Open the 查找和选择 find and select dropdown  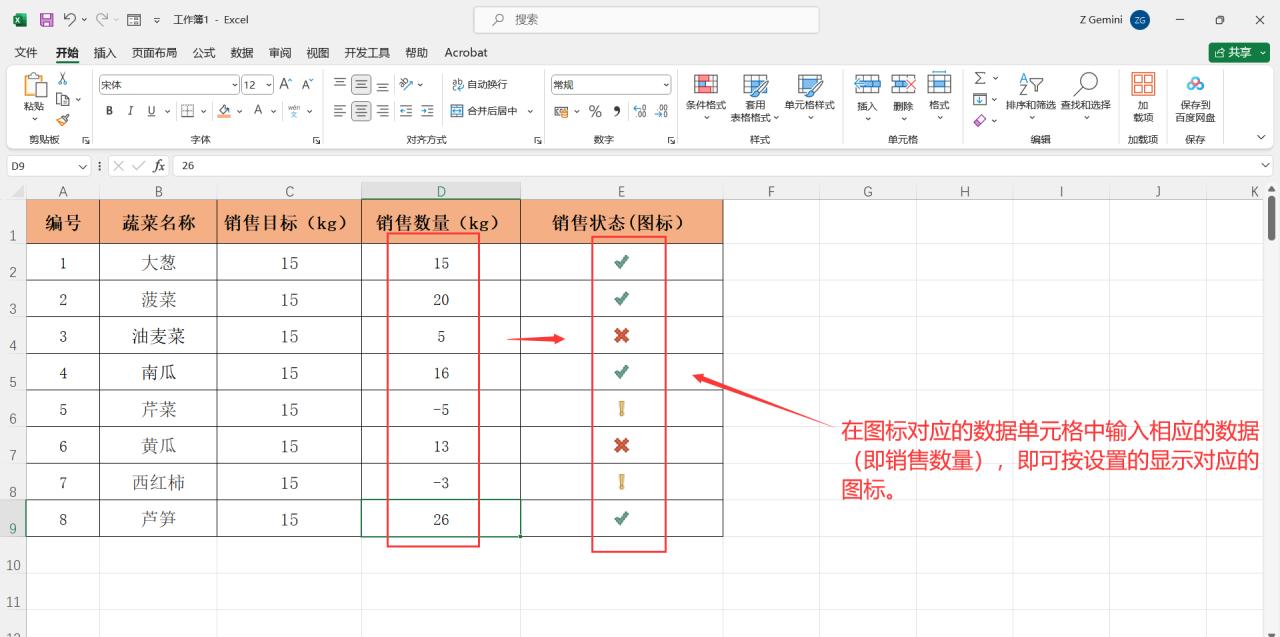[x=1085, y=98]
